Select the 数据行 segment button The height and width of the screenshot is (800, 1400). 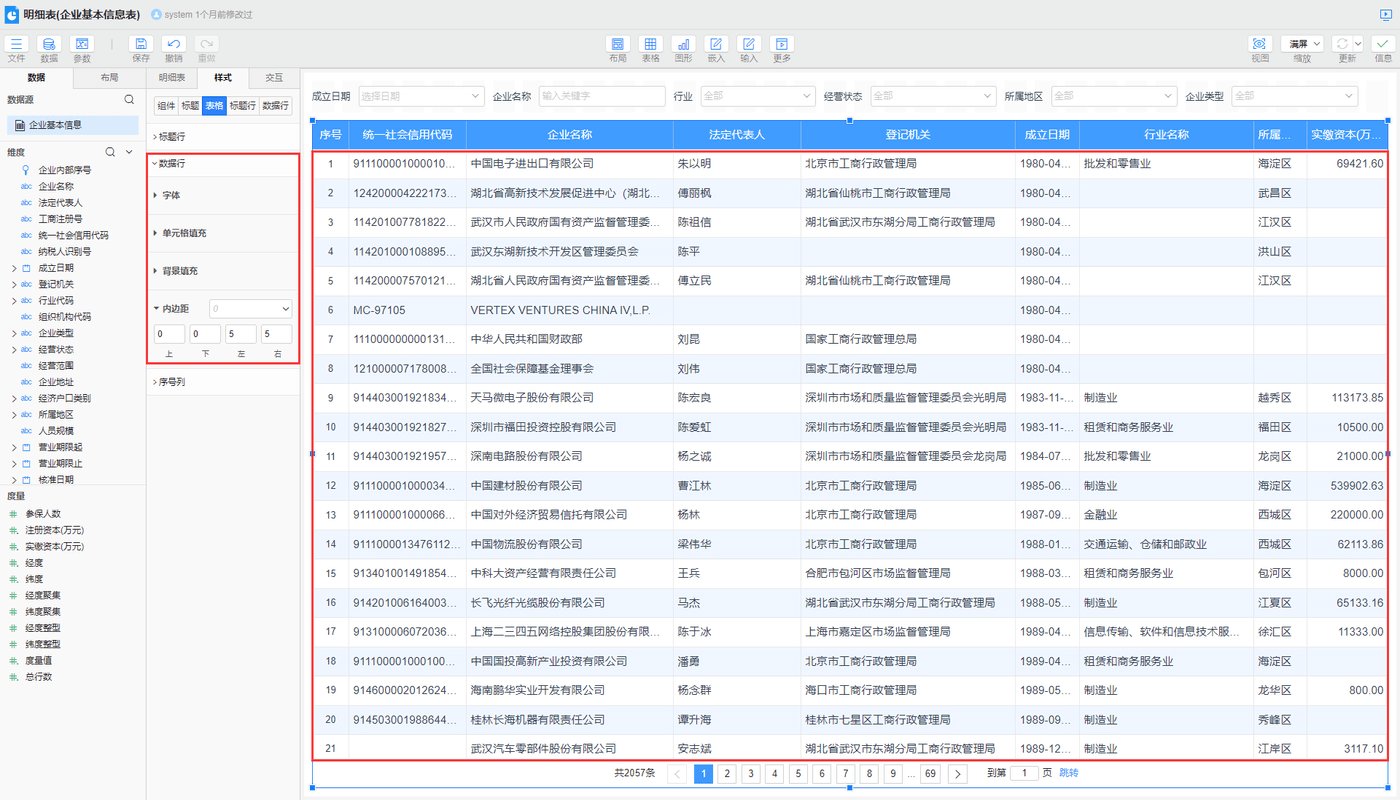[x=275, y=105]
